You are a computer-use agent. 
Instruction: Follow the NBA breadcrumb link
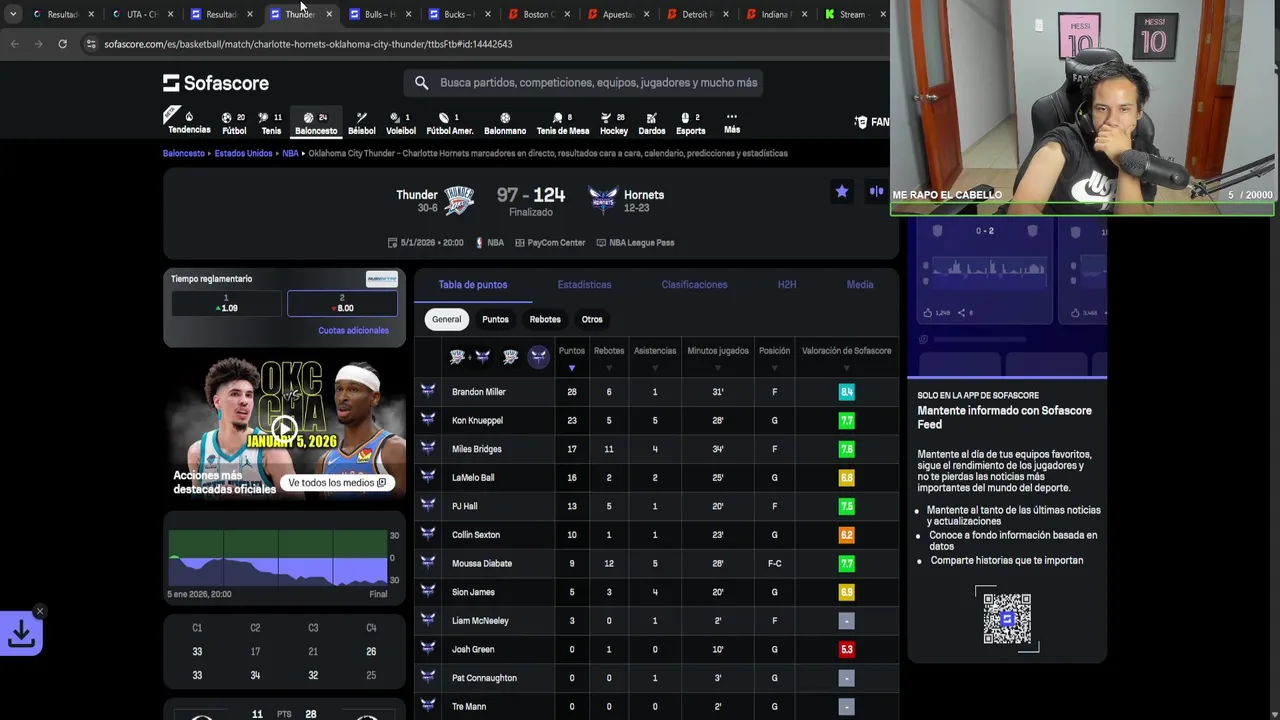(x=290, y=153)
